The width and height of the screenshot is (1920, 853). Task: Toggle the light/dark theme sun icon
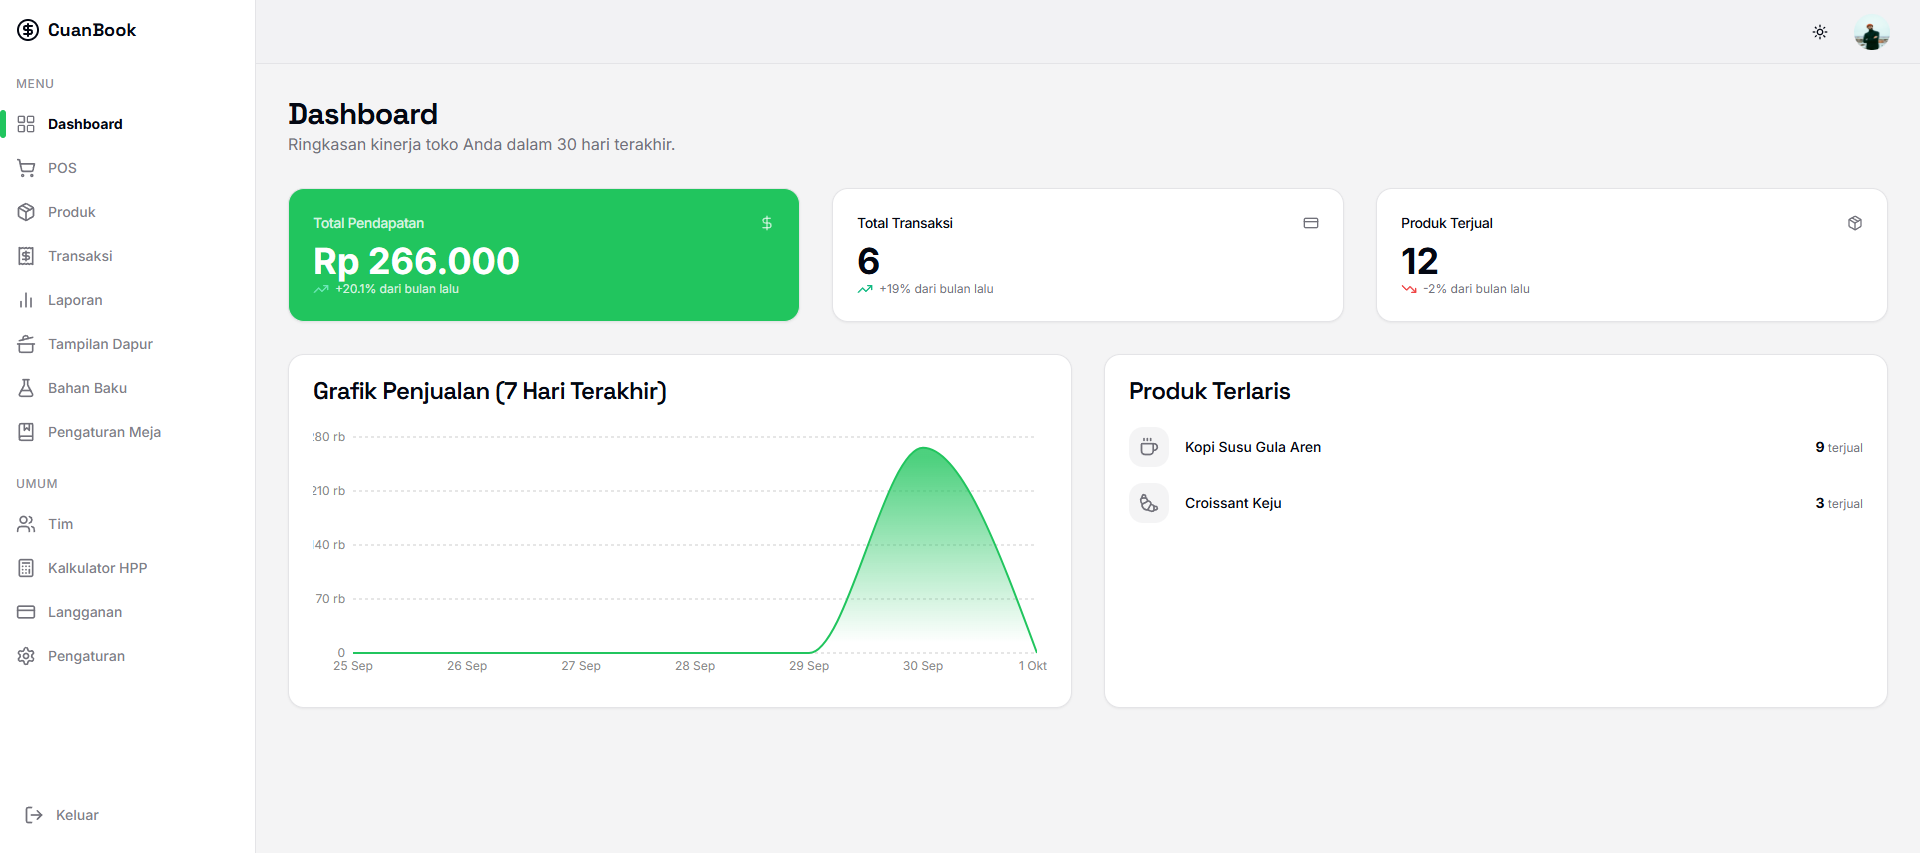pos(1820,32)
